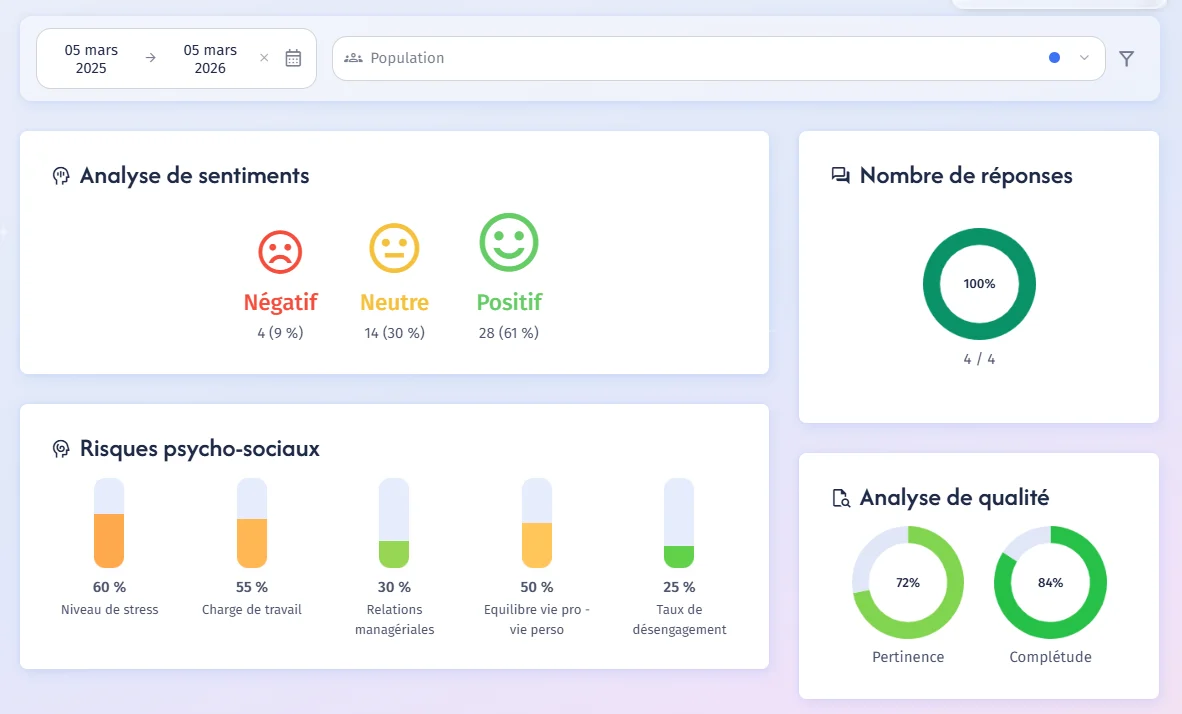Click the Analyse de sentiments heading icon
1182x714 pixels.
tap(61, 176)
